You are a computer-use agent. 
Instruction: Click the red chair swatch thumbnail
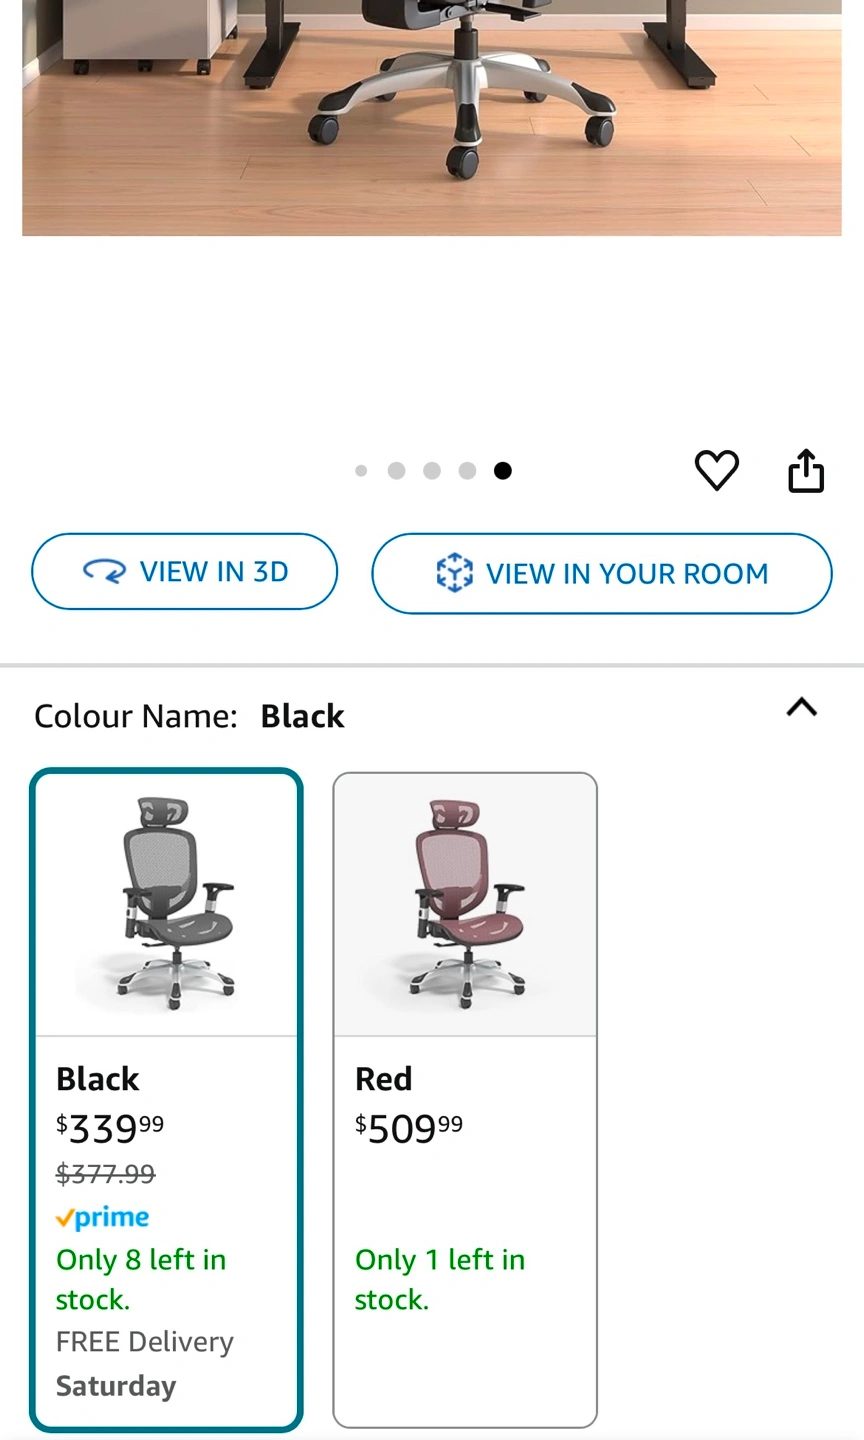(465, 903)
